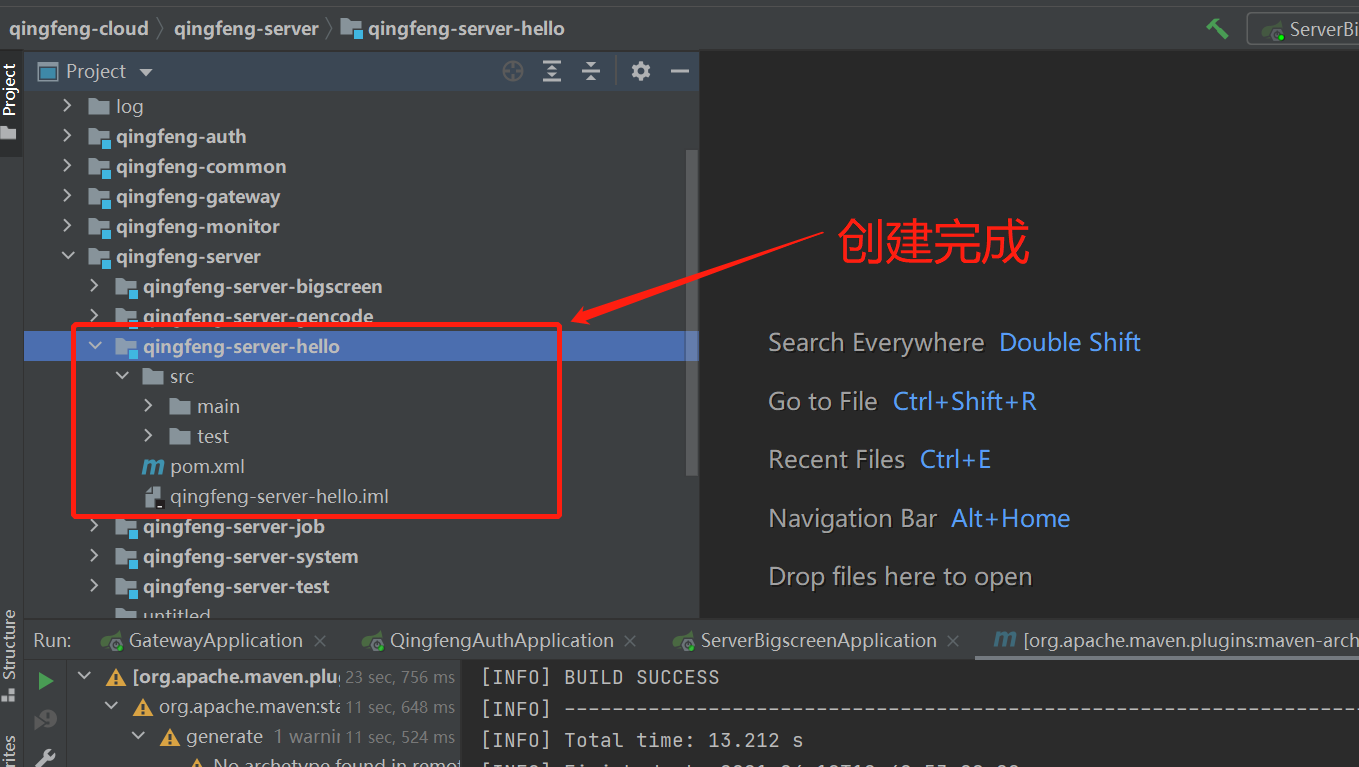Expand qingfeng-server-job module
1359x767 pixels.
(94, 526)
